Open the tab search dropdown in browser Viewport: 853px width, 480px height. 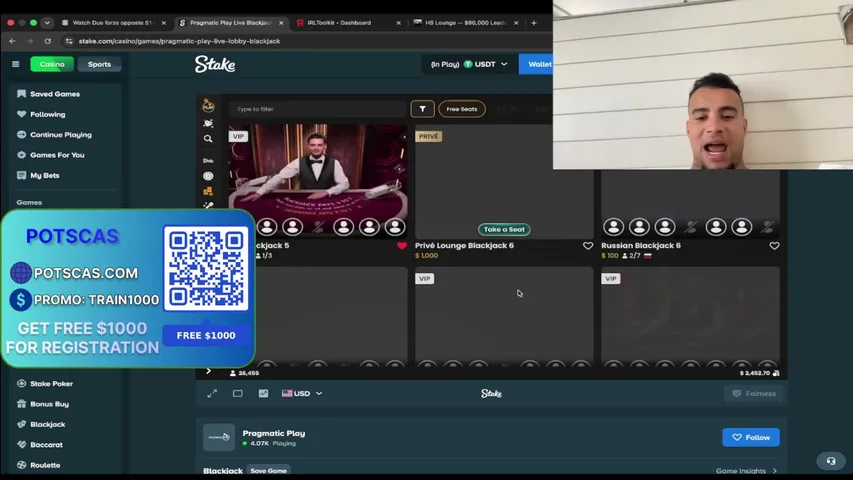(47, 23)
